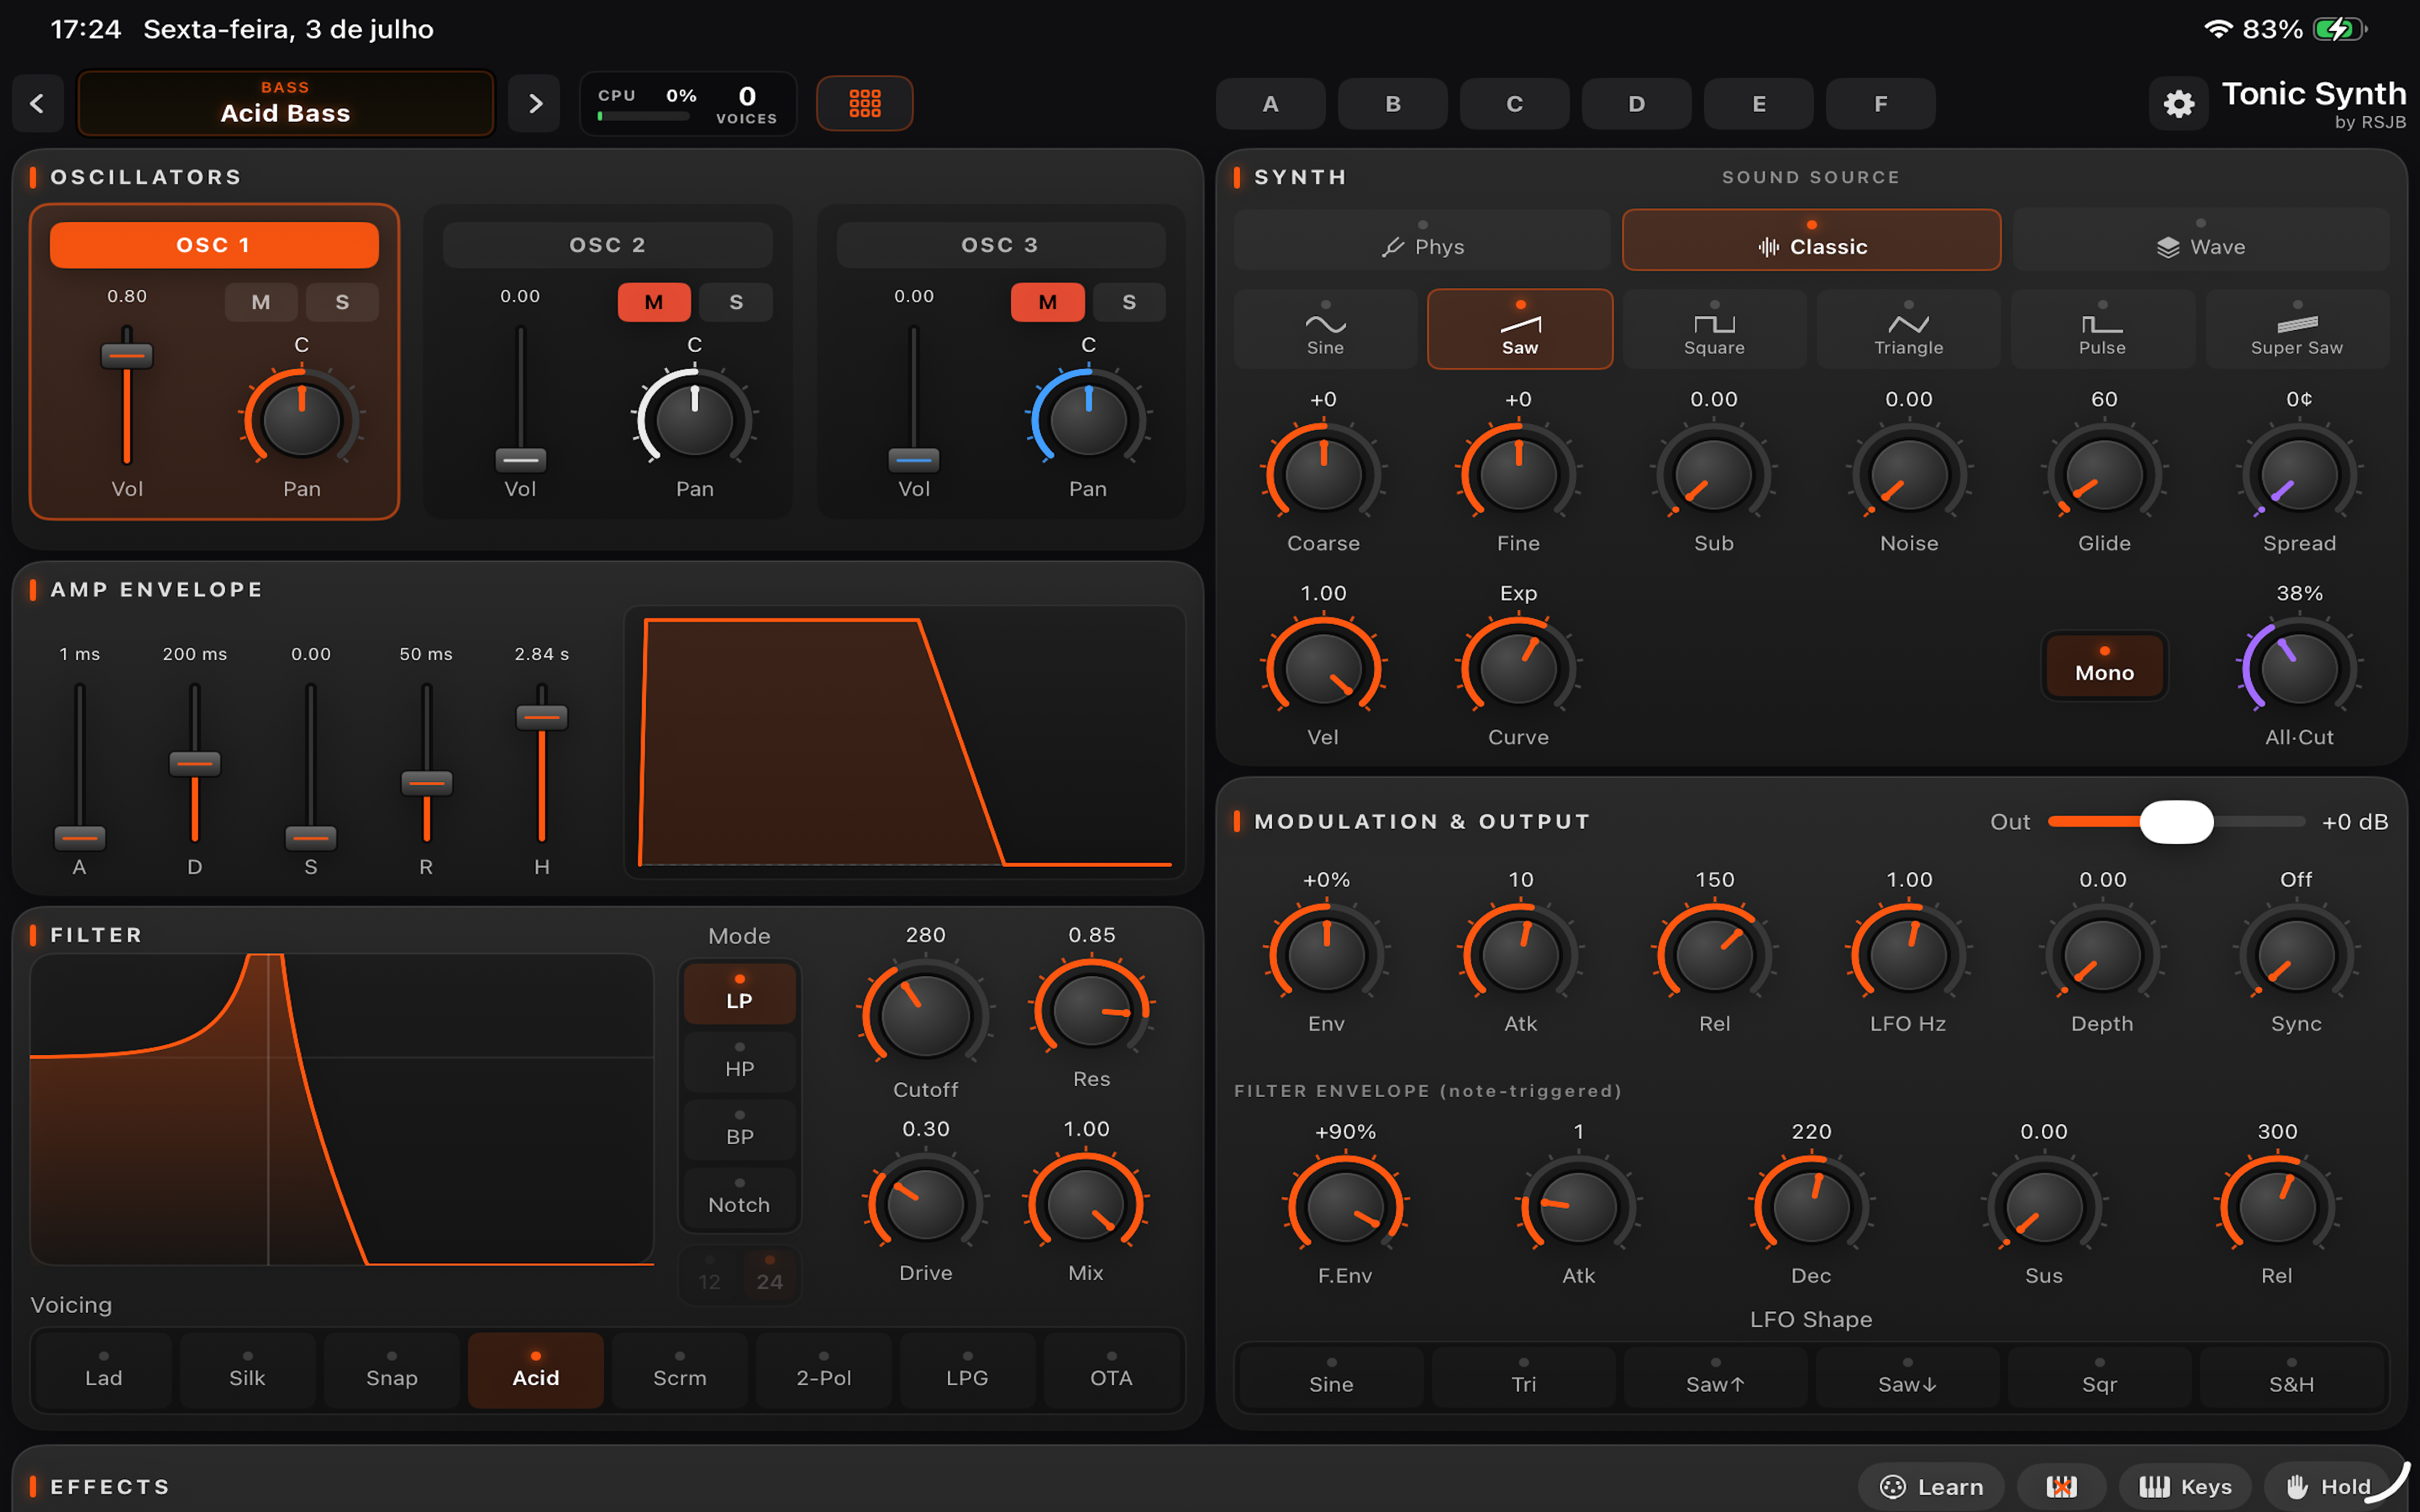Select the OSC 3 tab

click(x=1000, y=245)
